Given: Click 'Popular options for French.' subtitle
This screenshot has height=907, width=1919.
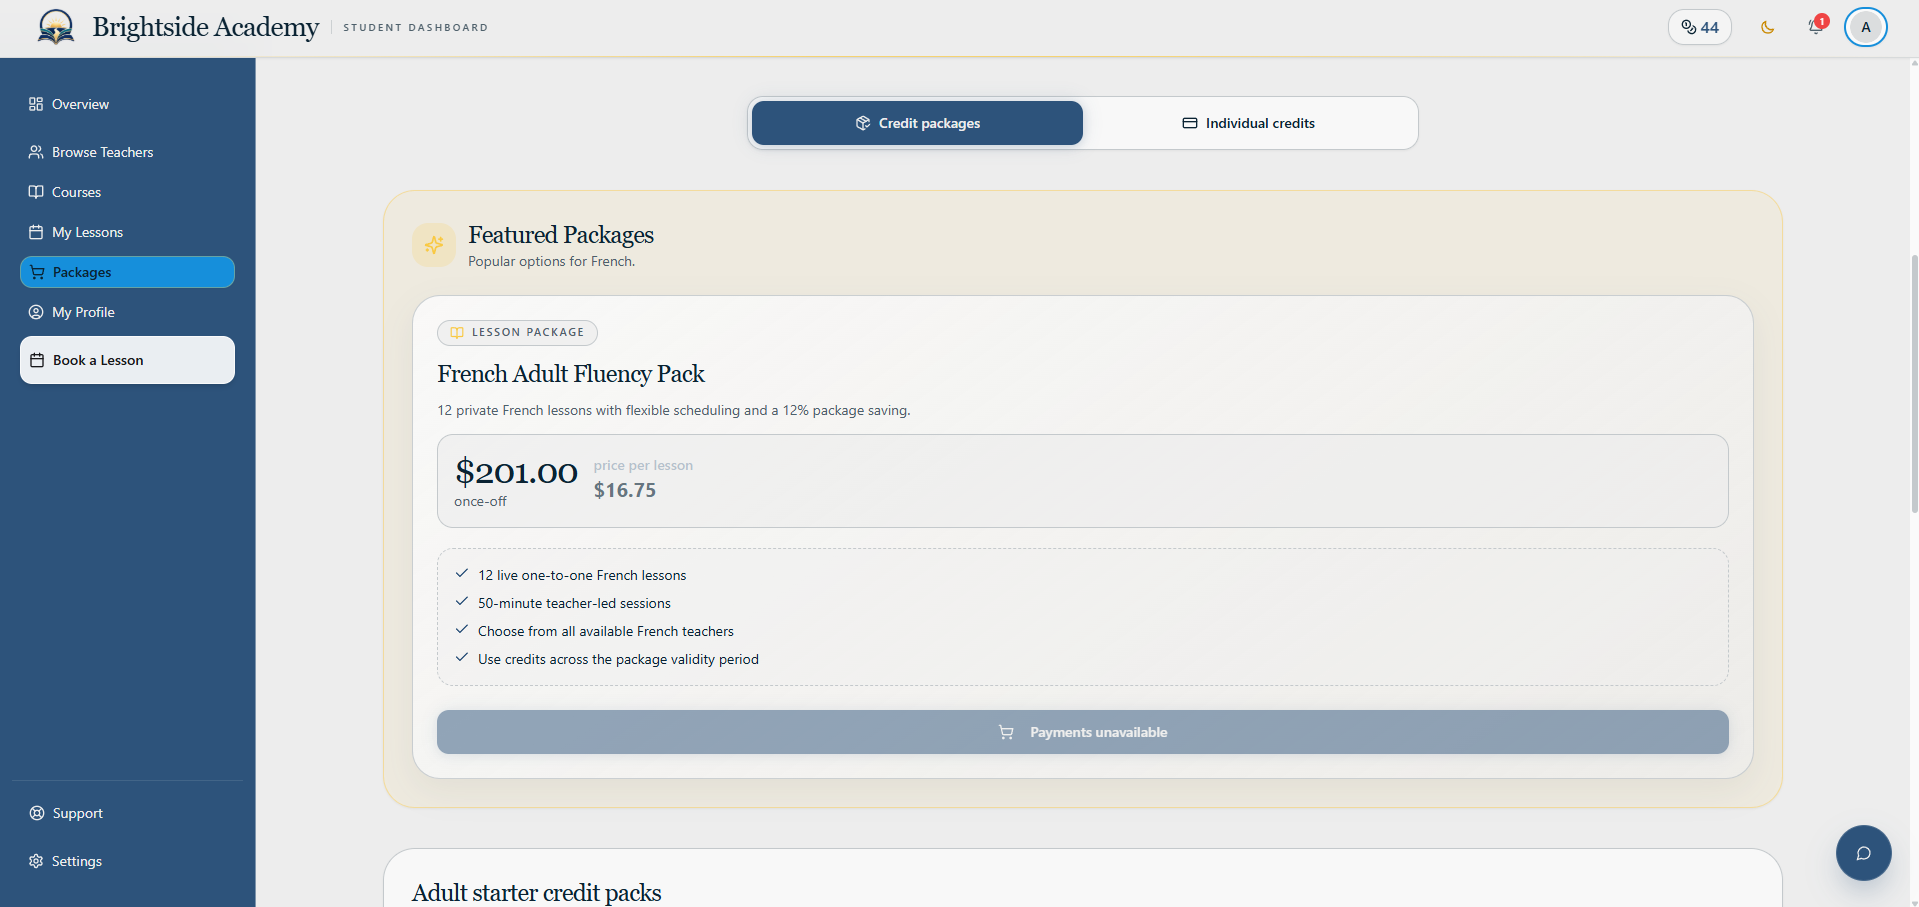Looking at the screenshot, I should (x=552, y=261).
